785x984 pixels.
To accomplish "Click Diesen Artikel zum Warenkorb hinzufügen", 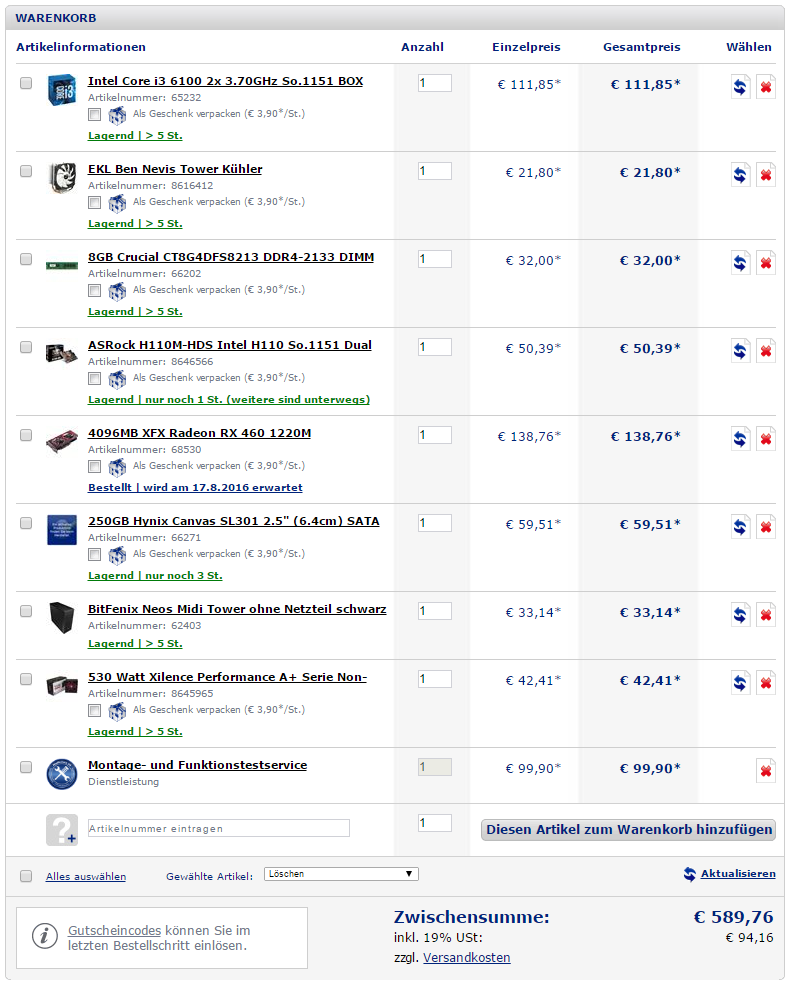I will [628, 830].
